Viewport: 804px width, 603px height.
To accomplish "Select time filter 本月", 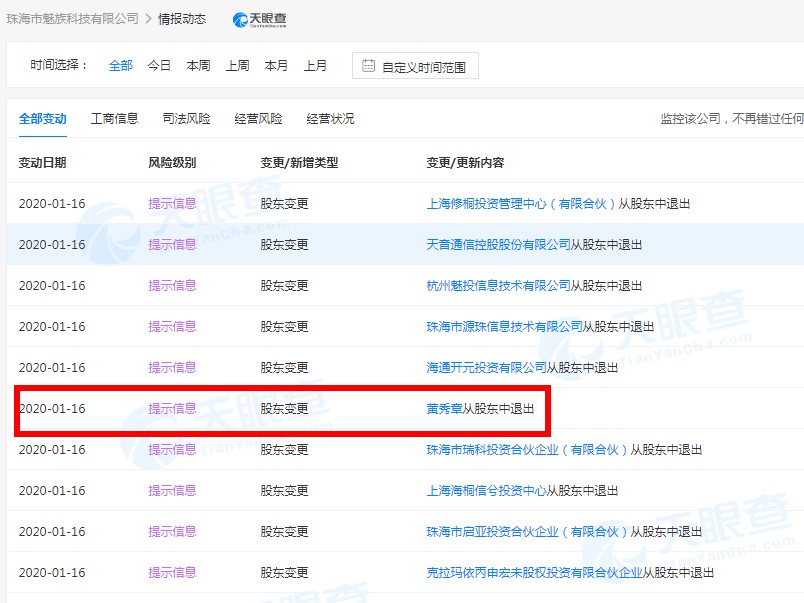I will [276, 66].
